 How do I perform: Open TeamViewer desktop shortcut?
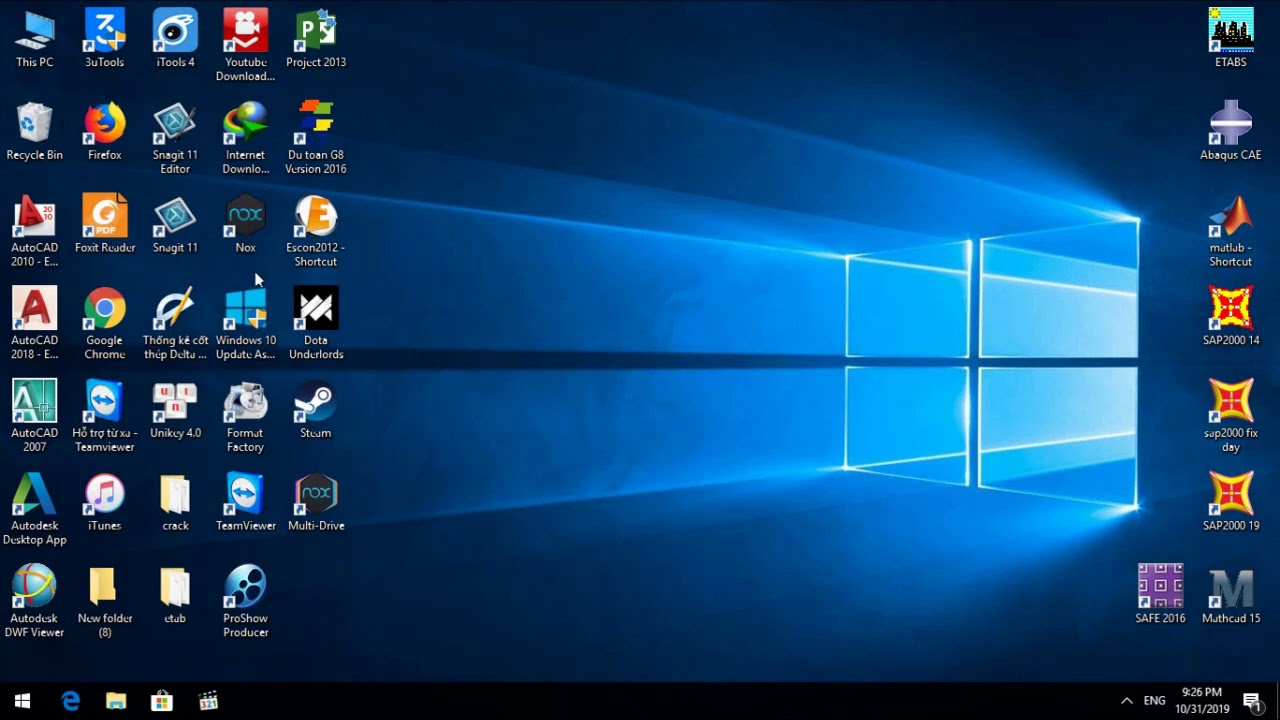(x=245, y=503)
